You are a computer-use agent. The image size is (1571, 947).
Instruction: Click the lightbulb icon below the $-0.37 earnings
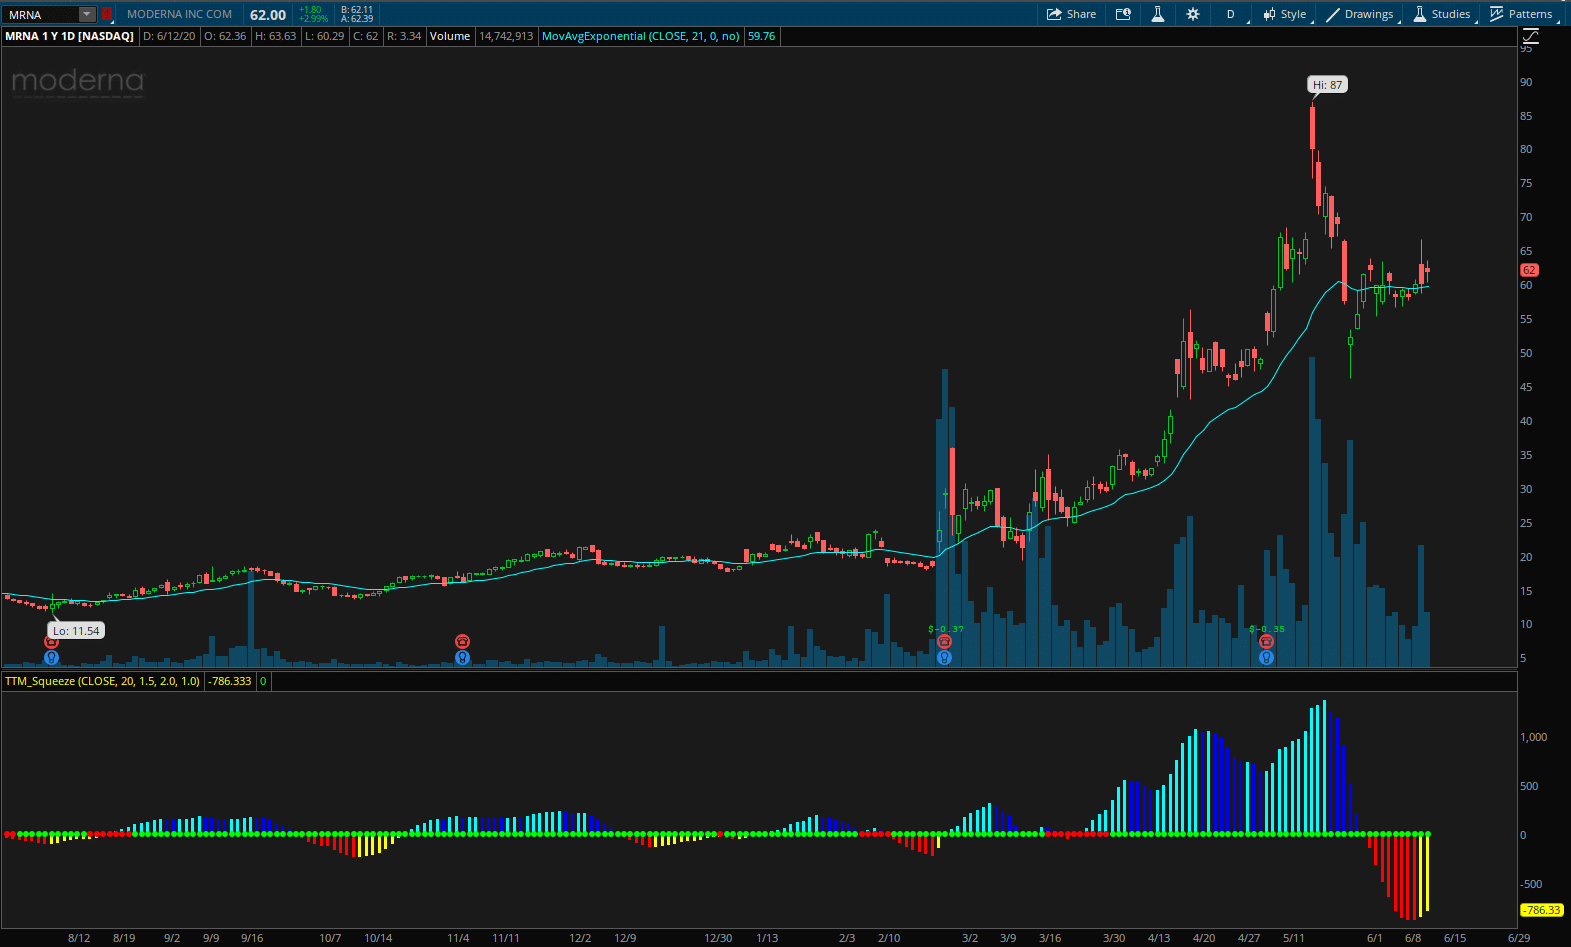(x=944, y=657)
